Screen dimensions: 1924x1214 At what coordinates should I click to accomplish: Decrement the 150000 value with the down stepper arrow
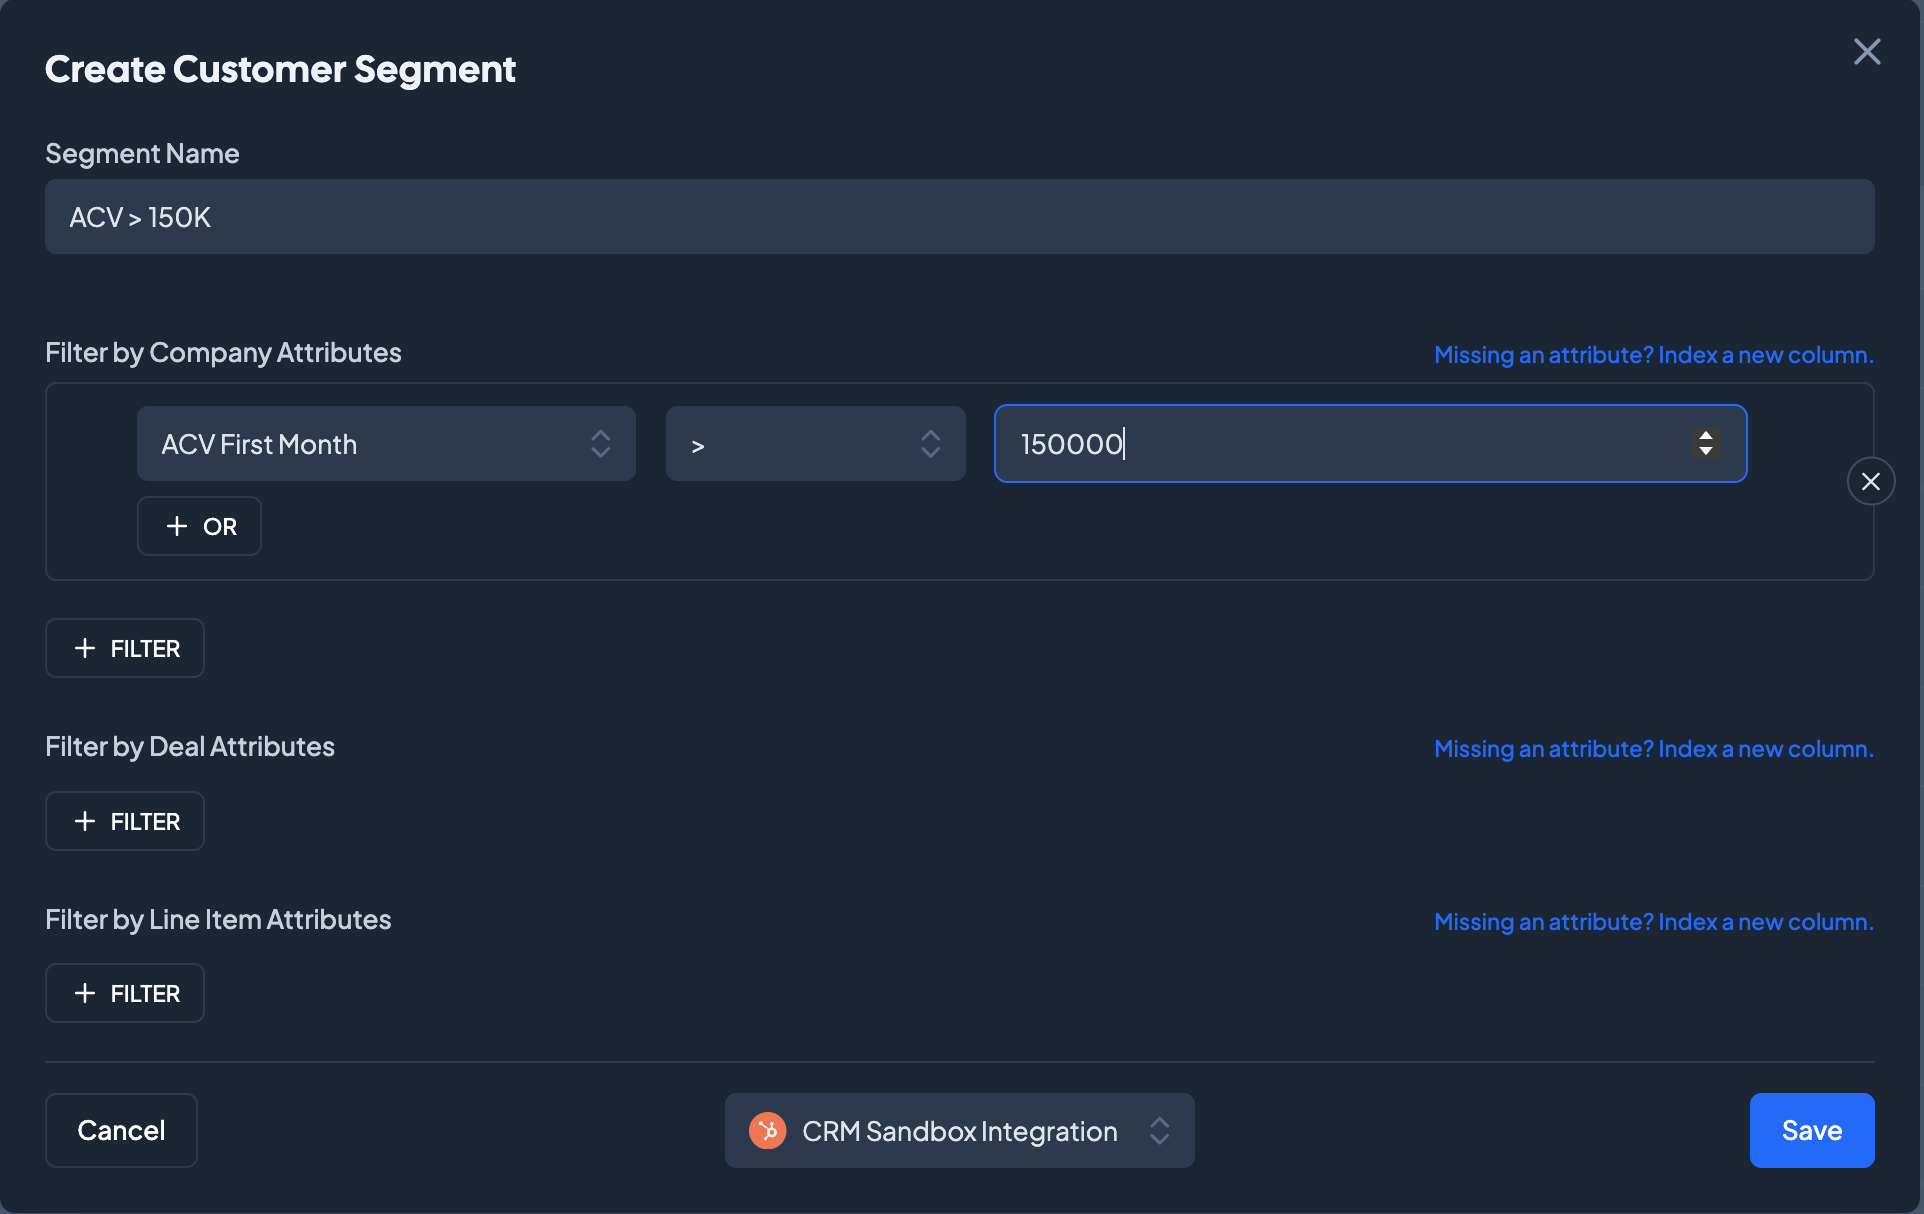(1706, 452)
